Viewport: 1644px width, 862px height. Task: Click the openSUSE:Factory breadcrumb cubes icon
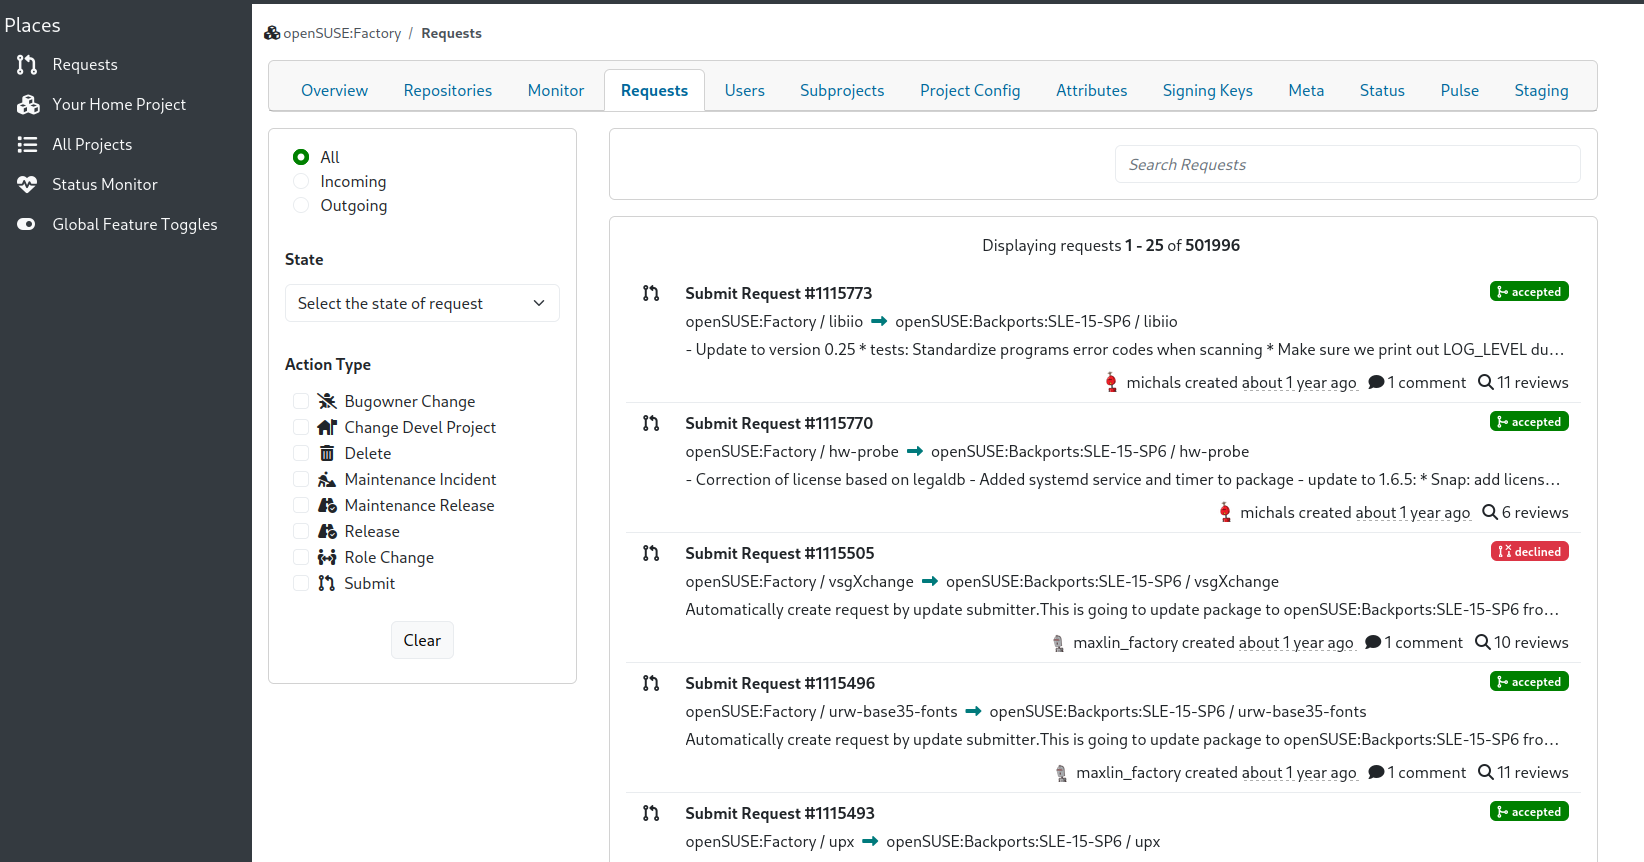[272, 33]
